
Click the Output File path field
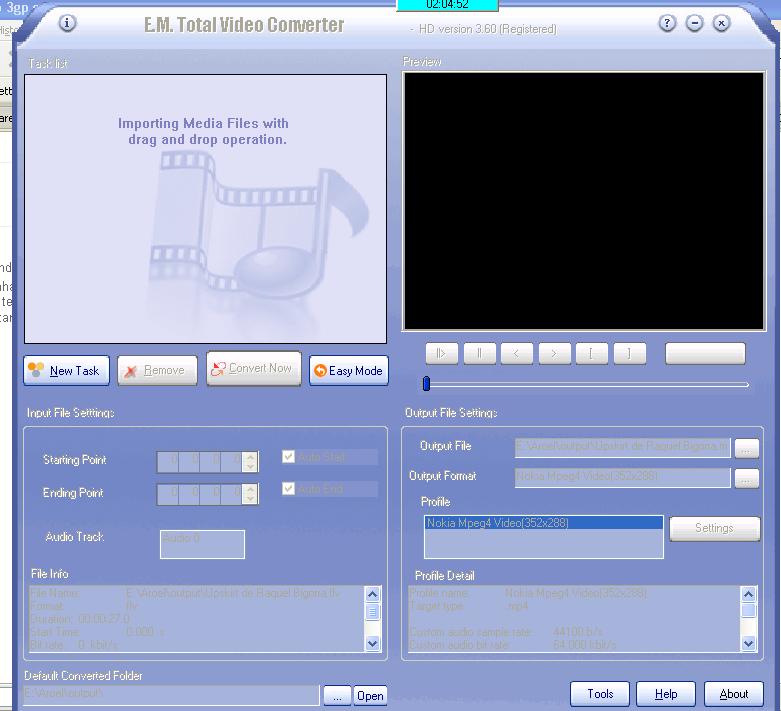click(x=623, y=447)
